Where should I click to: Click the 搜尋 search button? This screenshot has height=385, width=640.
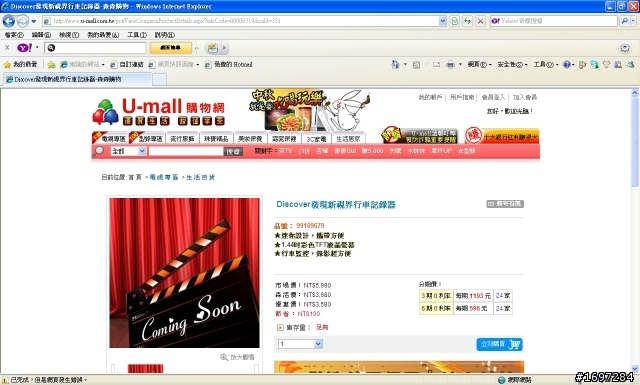pyautogui.click(x=233, y=151)
